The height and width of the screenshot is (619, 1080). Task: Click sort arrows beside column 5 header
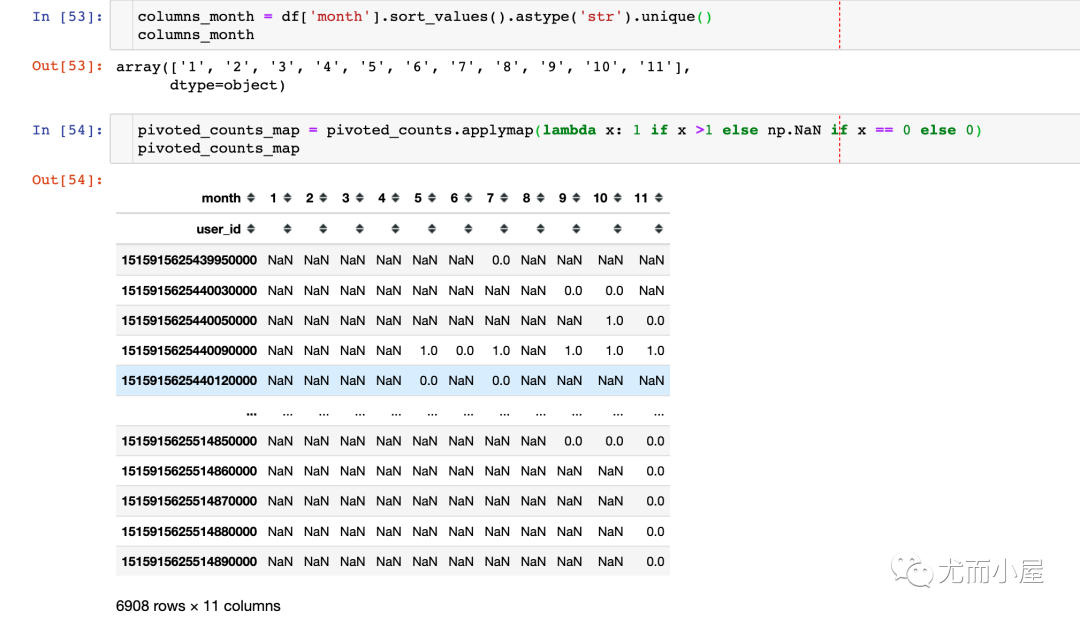[x=431, y=198]
